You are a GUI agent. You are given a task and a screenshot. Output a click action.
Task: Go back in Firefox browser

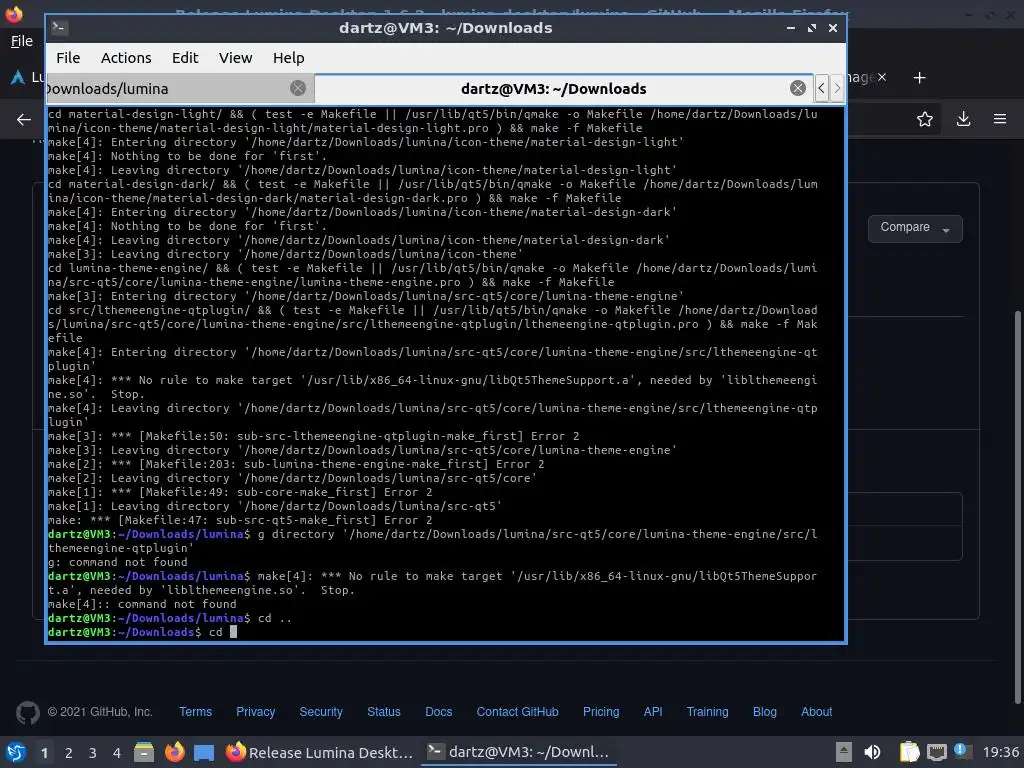coord(24,120)
